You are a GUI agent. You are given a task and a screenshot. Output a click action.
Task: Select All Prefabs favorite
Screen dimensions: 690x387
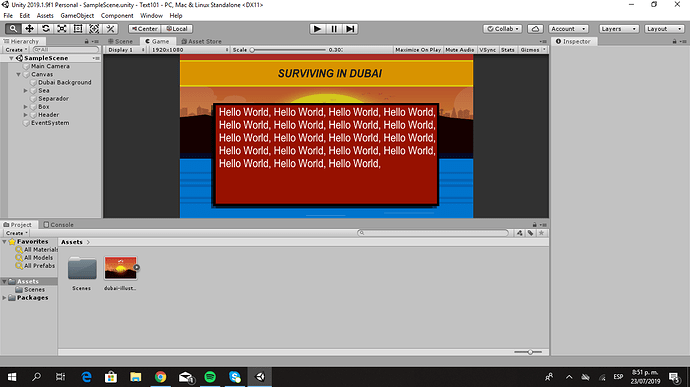pos(39,266)
